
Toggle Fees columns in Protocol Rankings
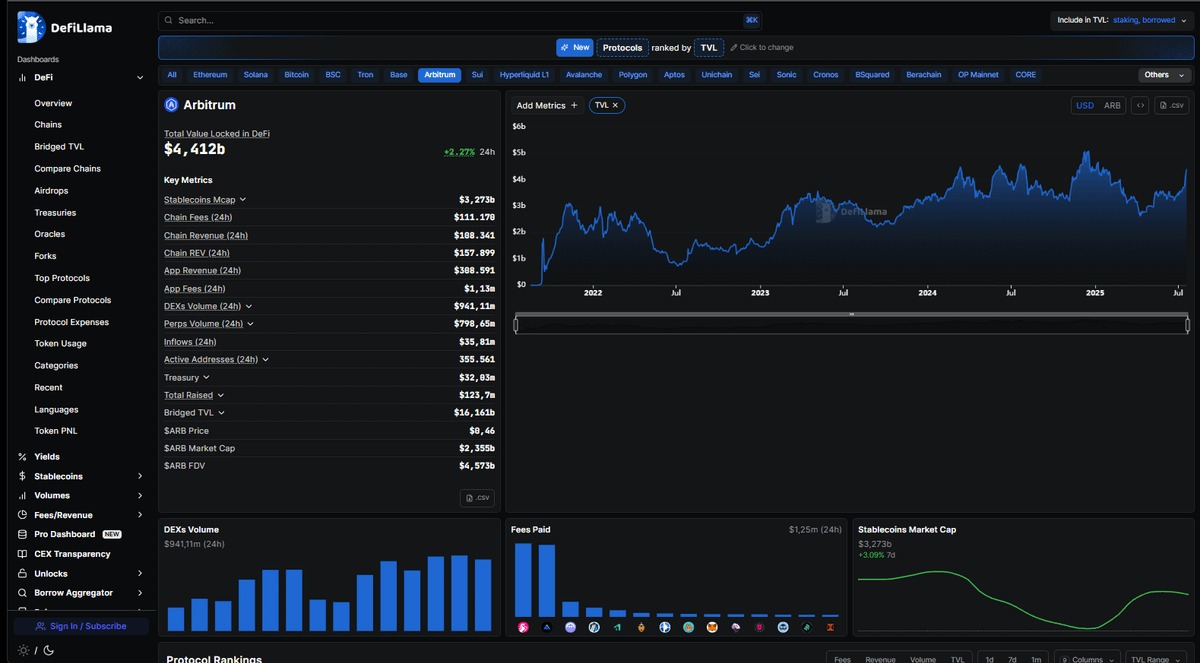click(x=842, y=659)
